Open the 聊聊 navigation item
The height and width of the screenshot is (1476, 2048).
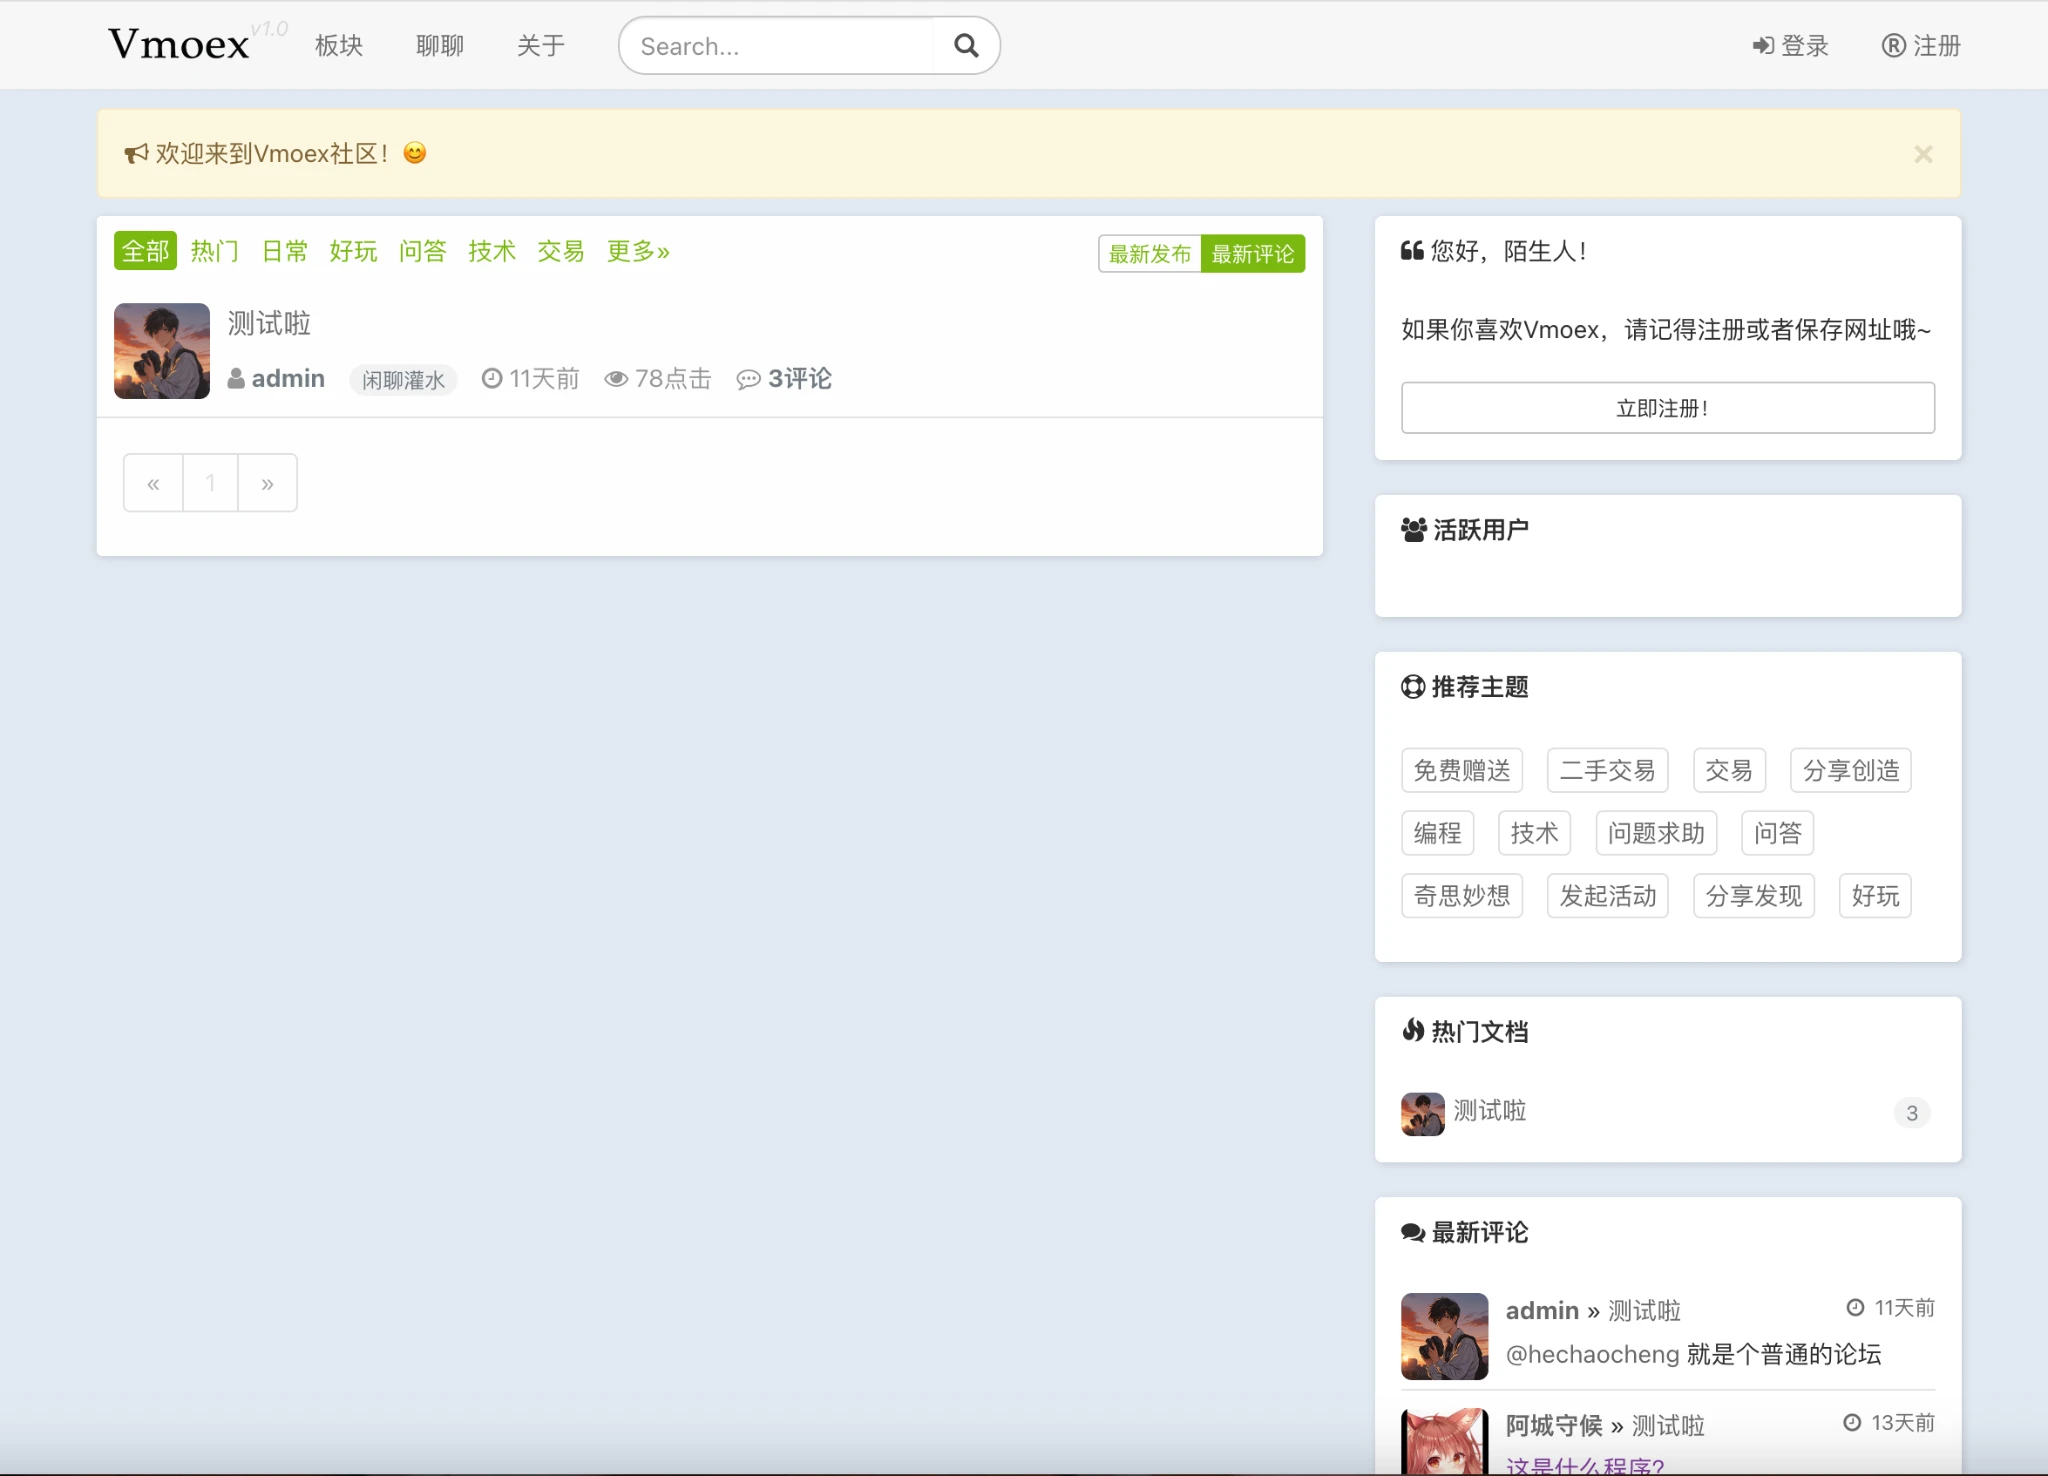440,46
